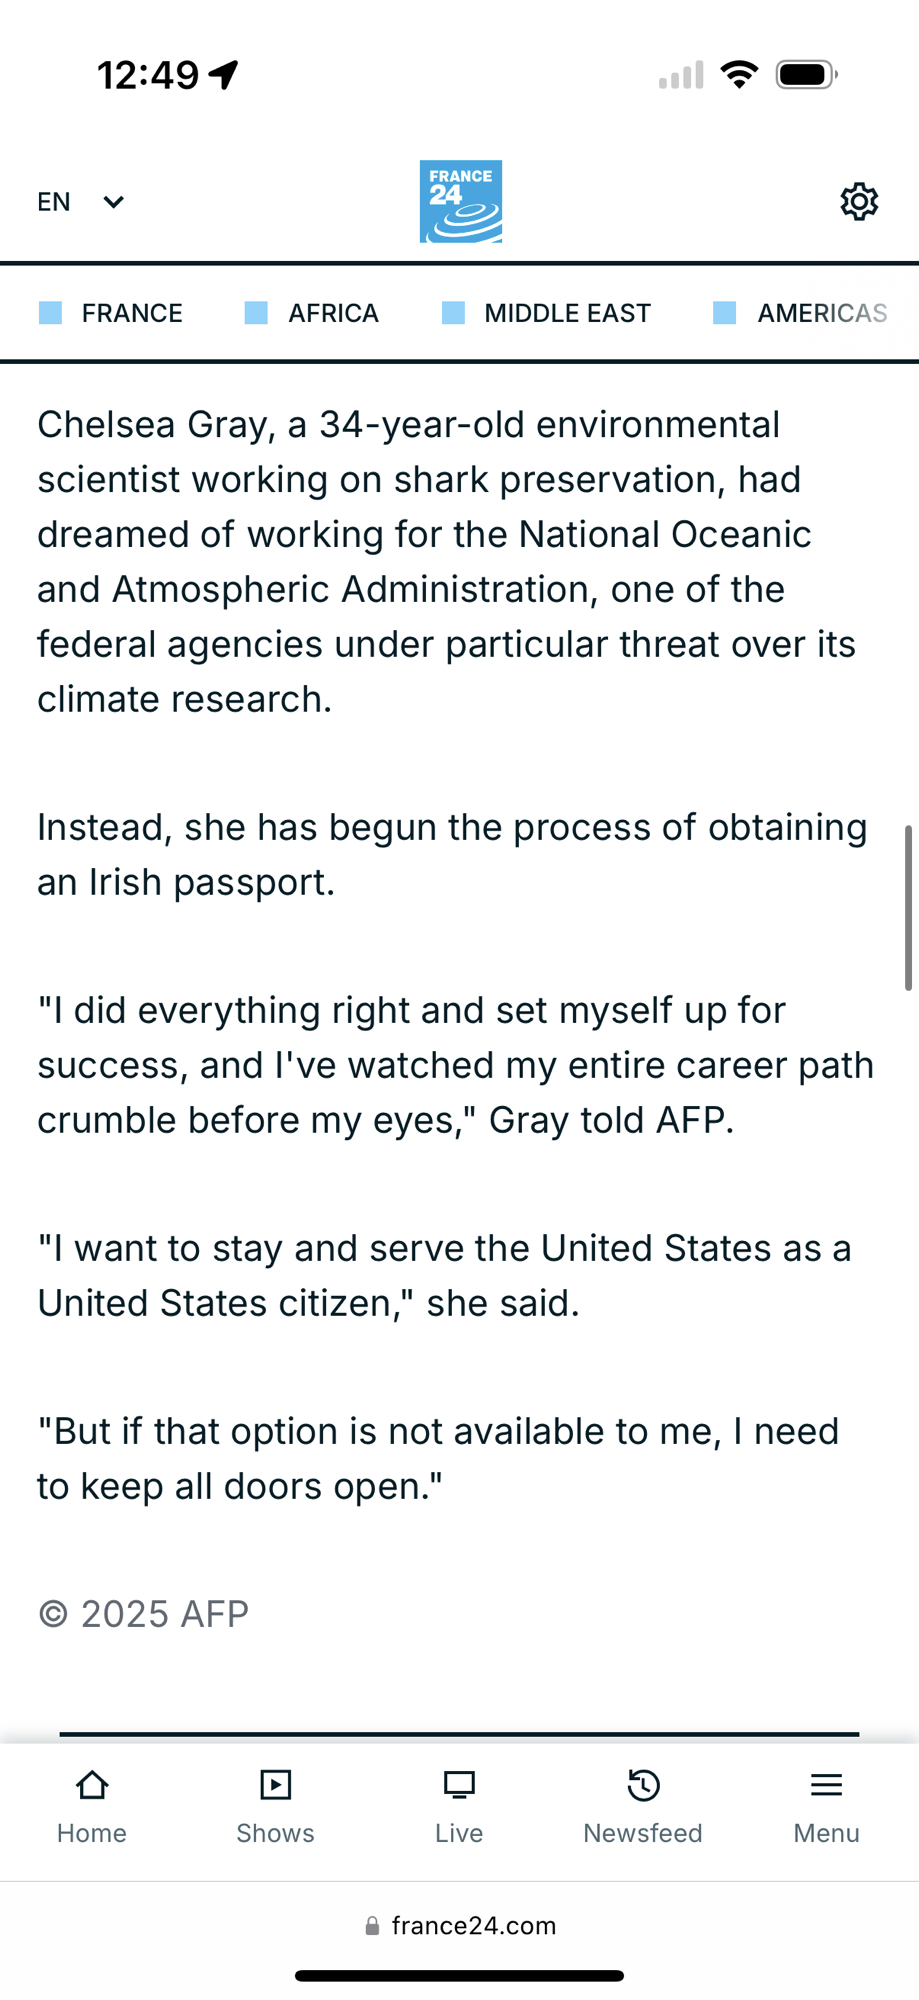Tap the location arrow in status bar
The width and height of the screenshot is (919, 2000).
[x=224, y=74]
